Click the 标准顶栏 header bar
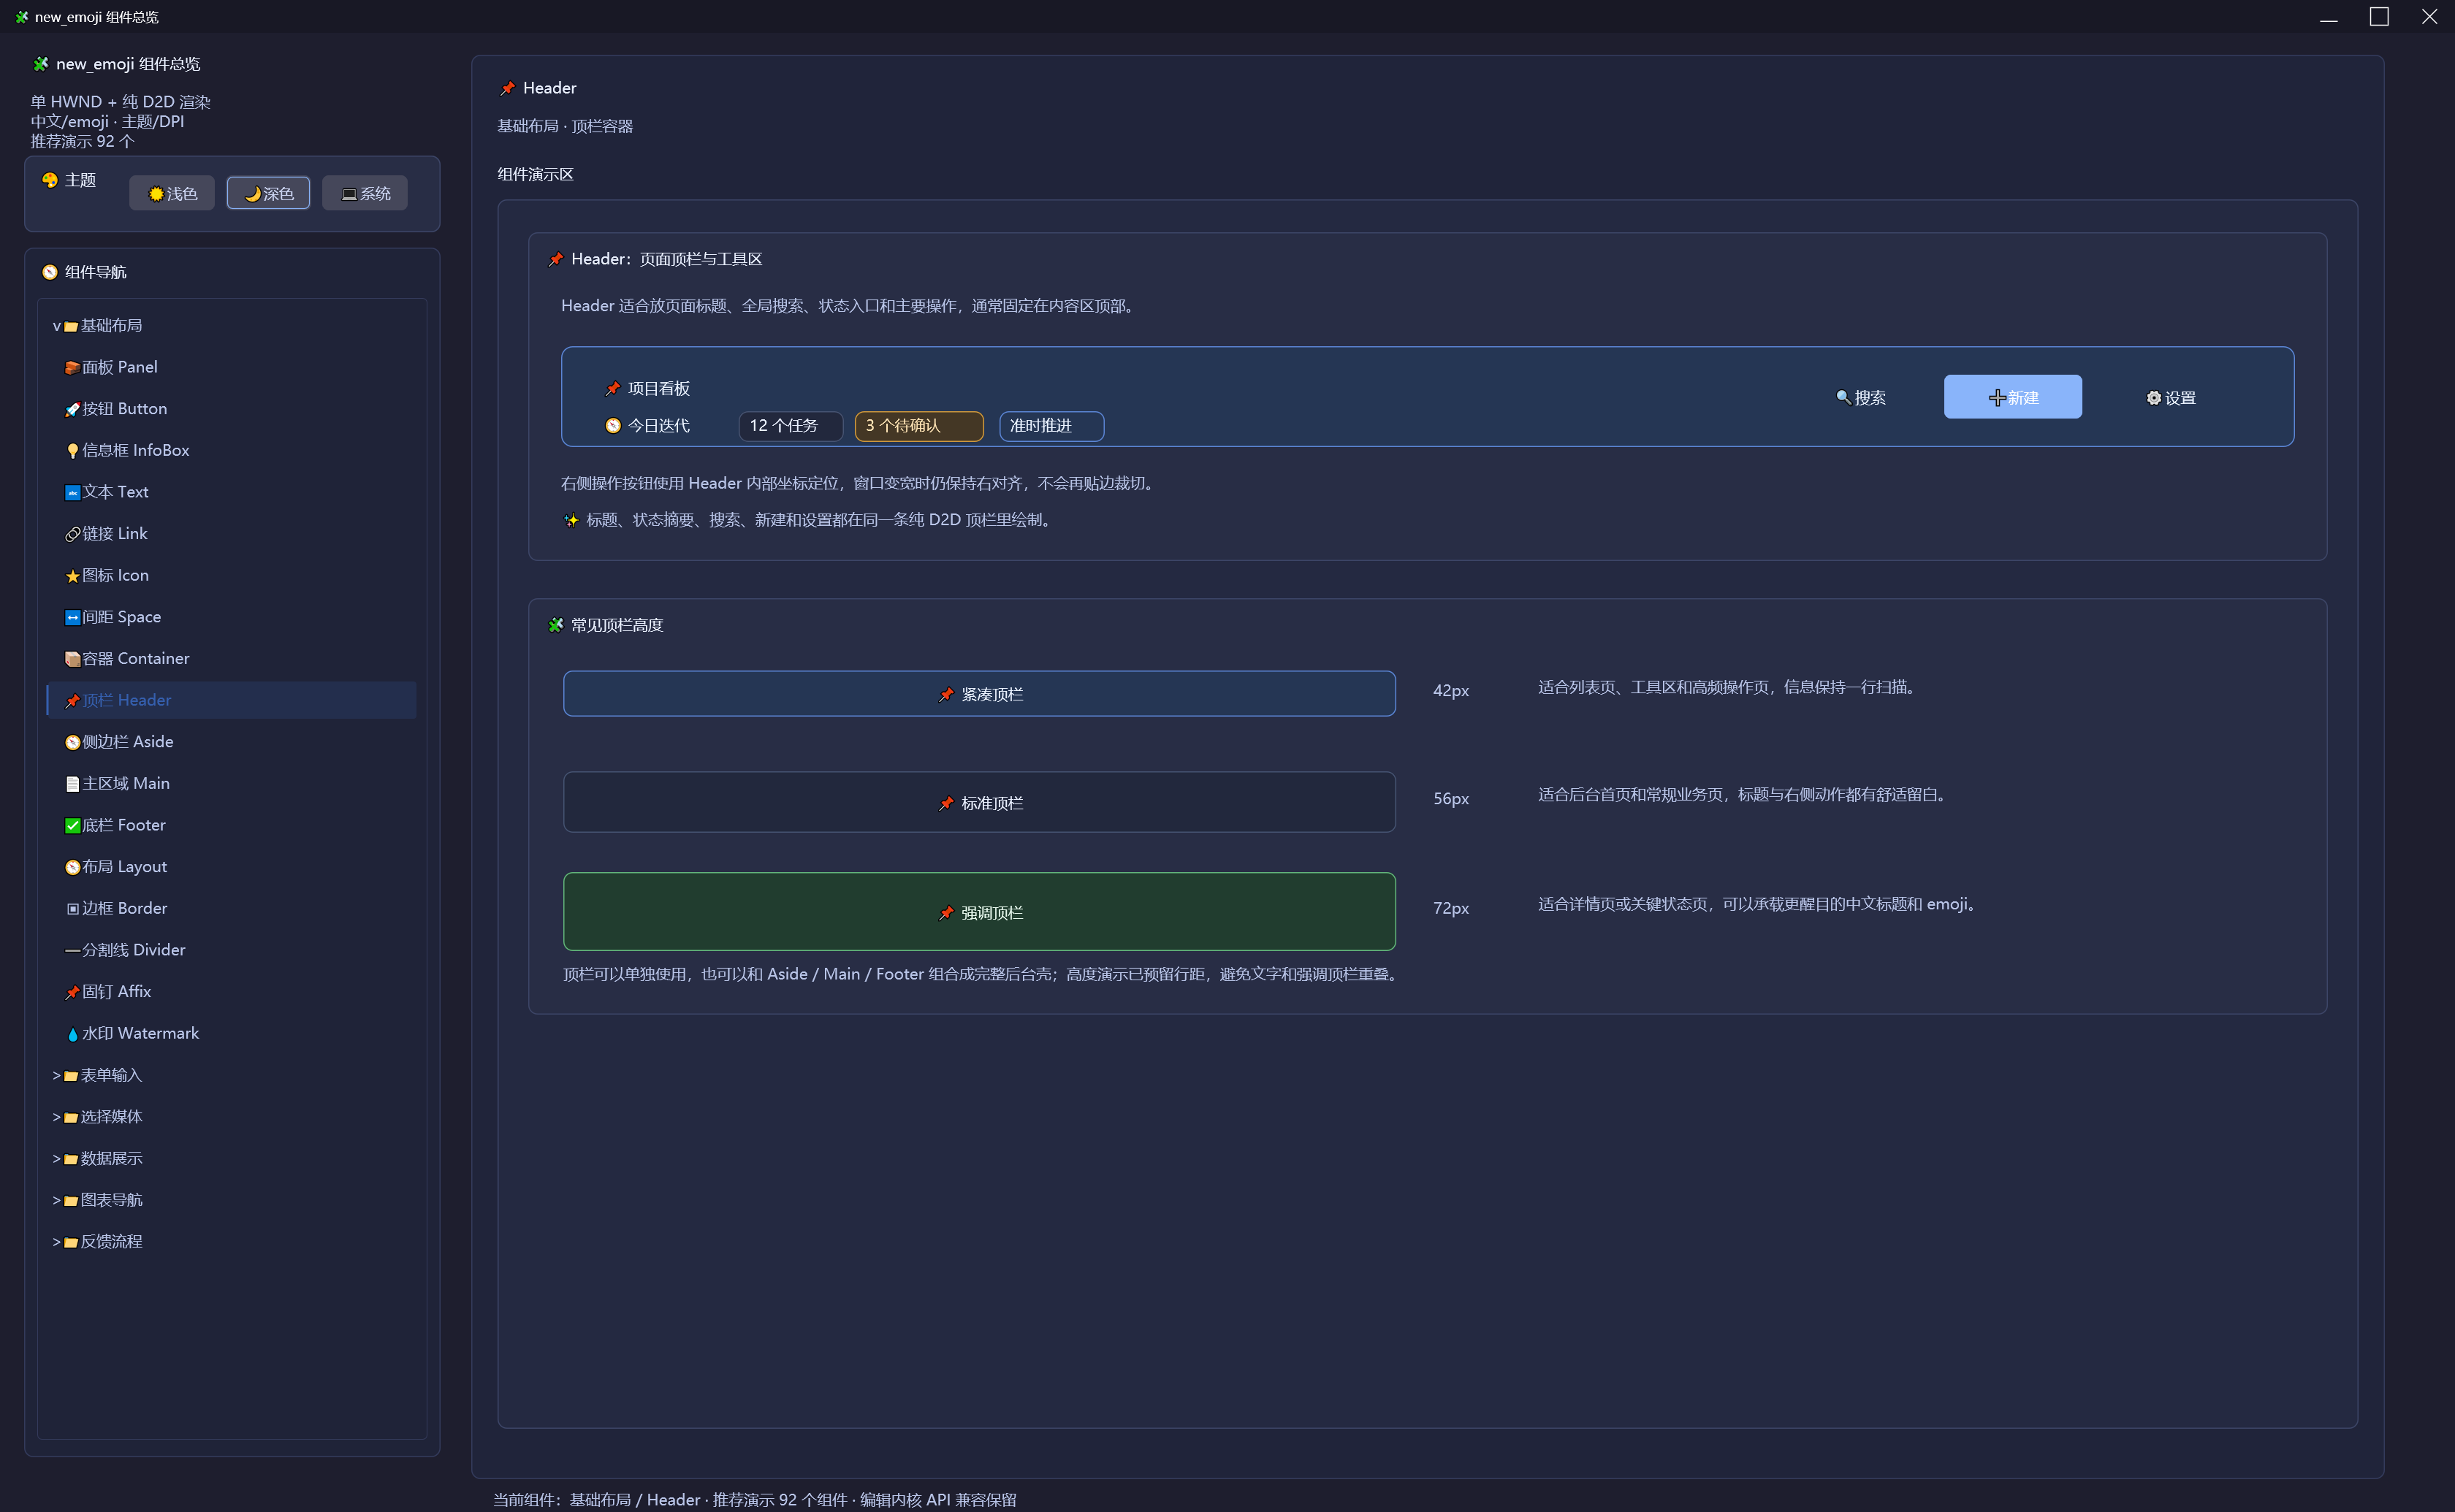The image size is (2455, 1512). point(979,802)
